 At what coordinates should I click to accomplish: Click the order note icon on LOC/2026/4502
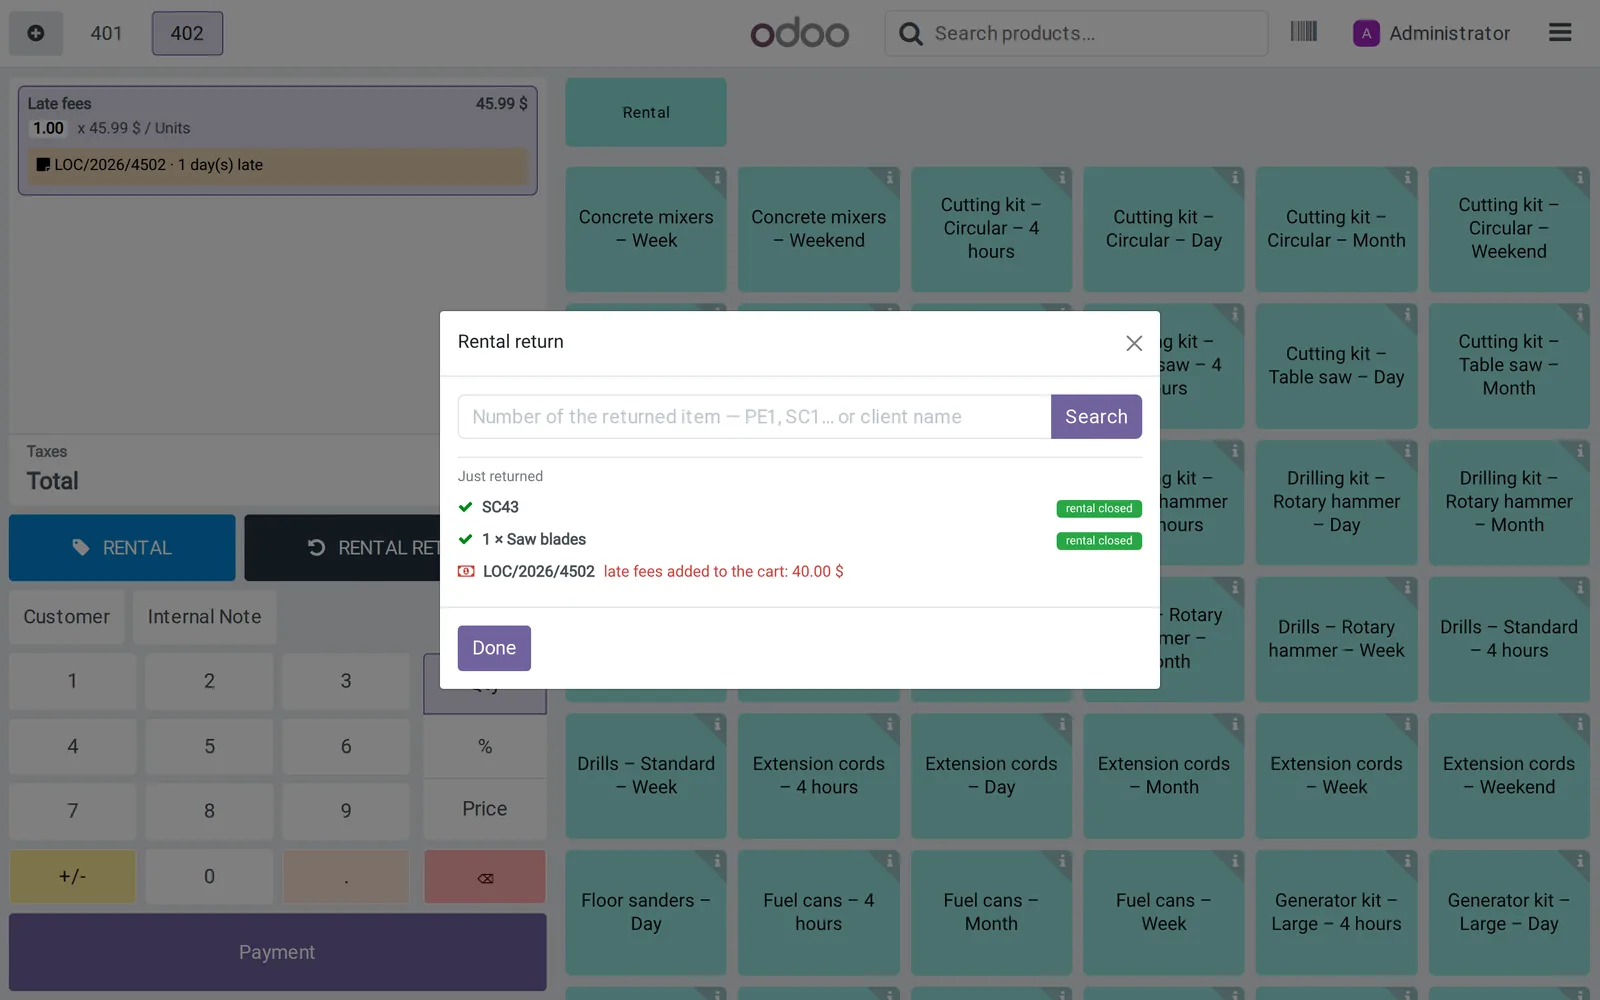click(x=43, y=165)
